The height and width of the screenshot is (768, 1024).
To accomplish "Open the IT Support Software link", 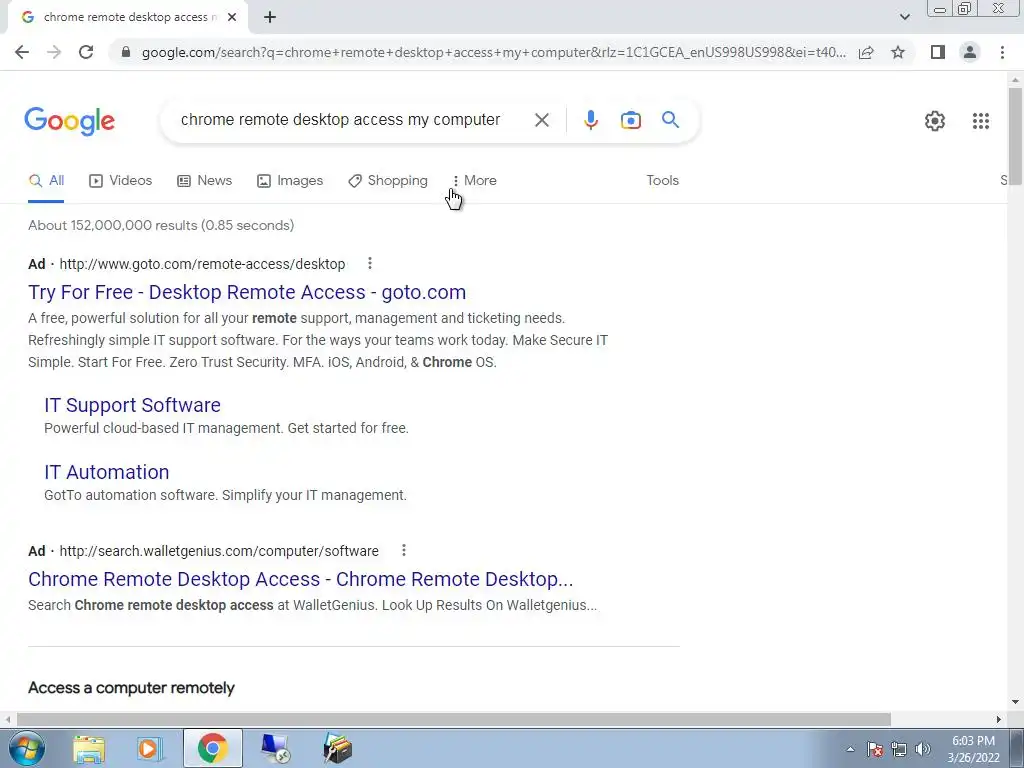I will (x=133, y=405).
